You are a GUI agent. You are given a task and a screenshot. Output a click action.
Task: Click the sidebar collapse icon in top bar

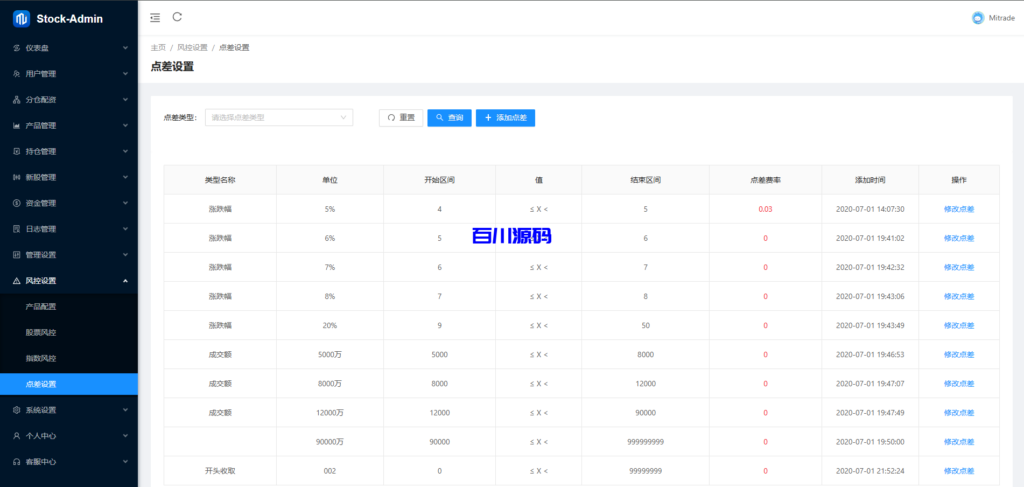[x=154, y=17]
